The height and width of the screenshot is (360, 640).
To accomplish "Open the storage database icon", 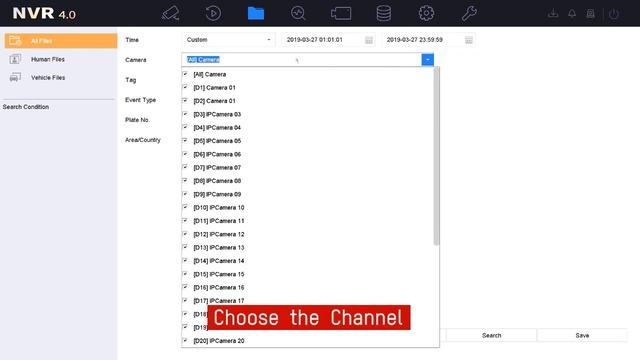I will point(384,13).
